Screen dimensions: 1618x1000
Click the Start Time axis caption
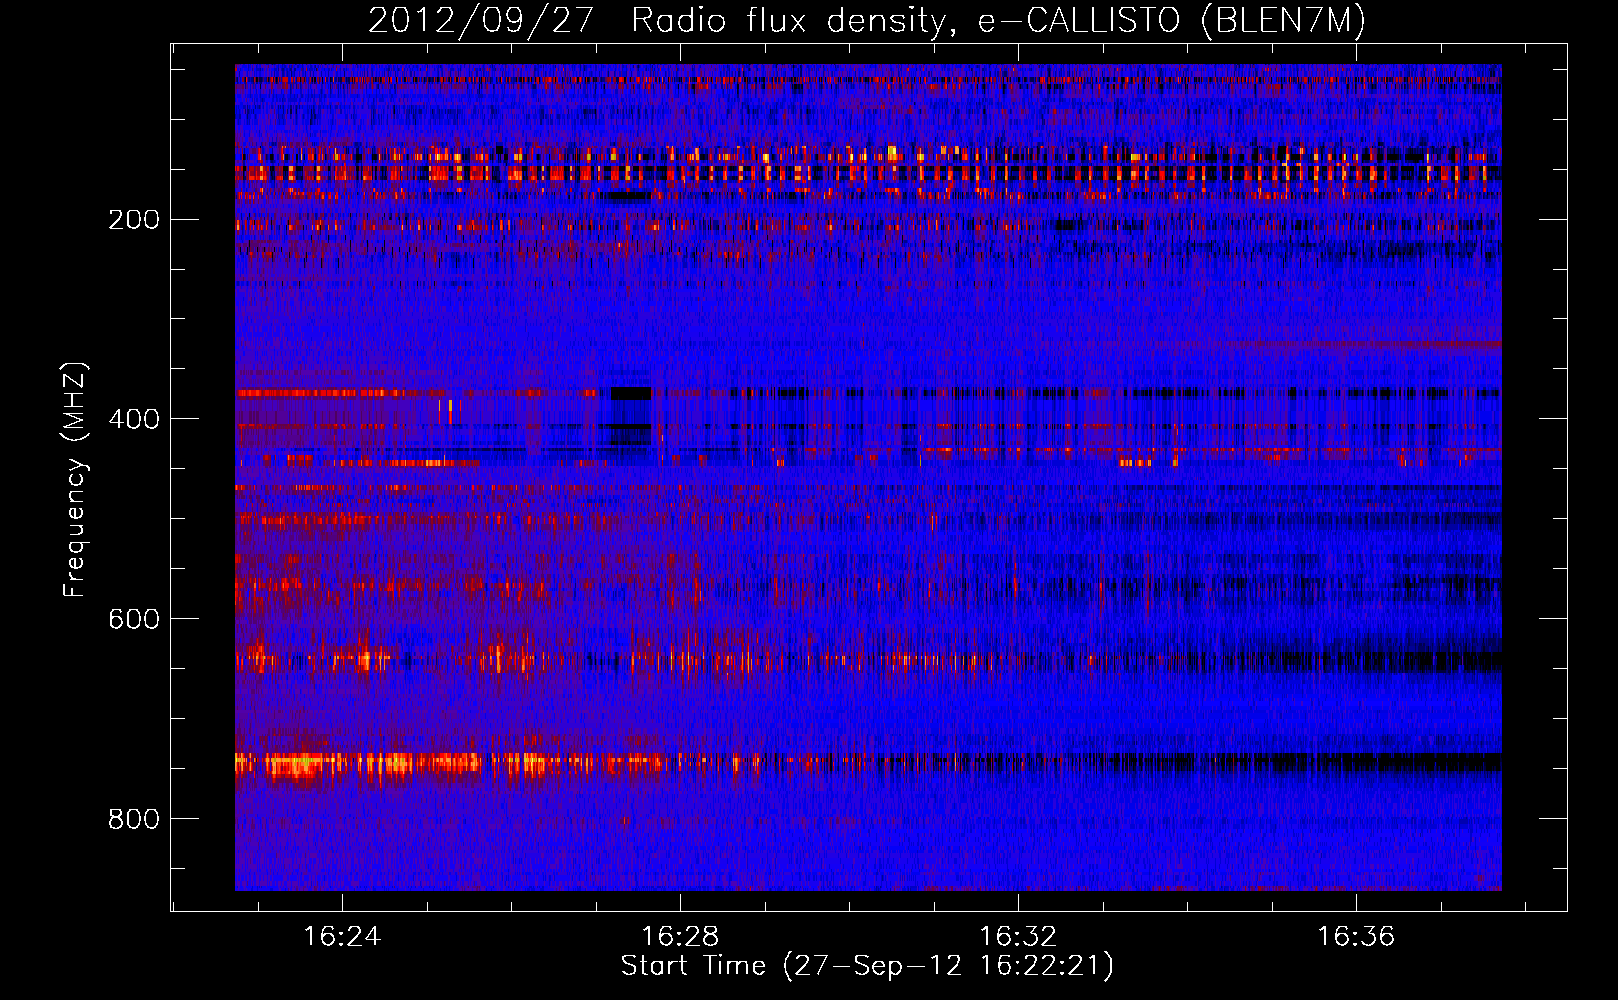tap(867, 966)
